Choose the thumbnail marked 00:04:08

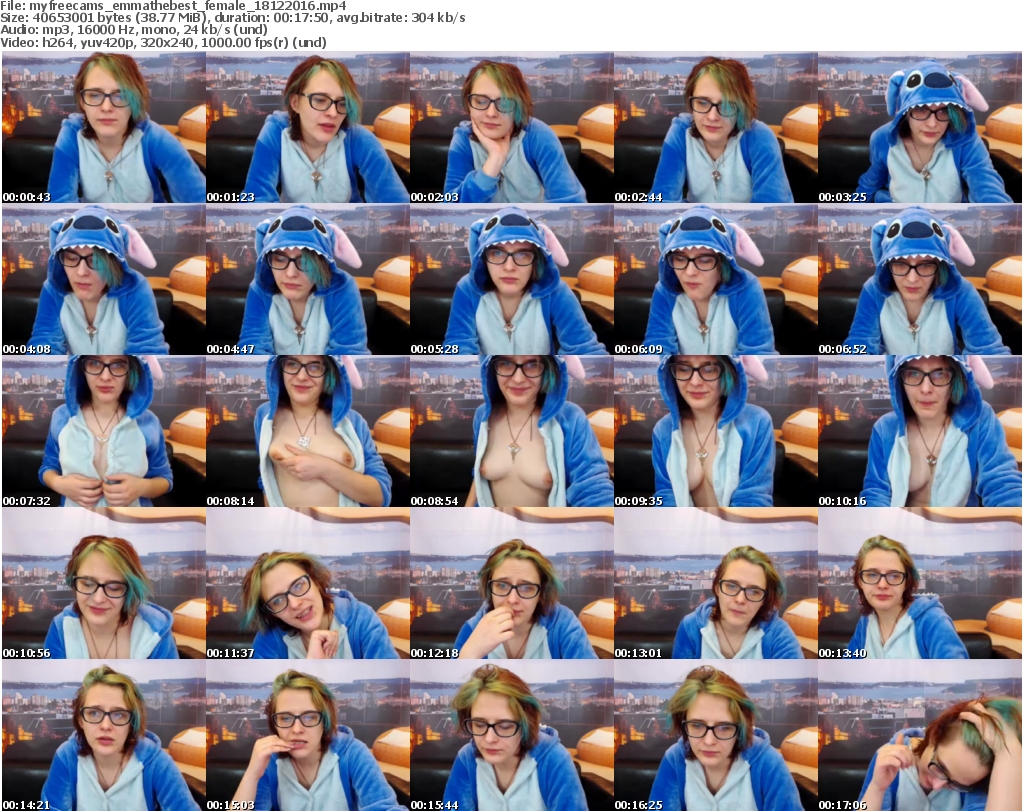point(104,279)
